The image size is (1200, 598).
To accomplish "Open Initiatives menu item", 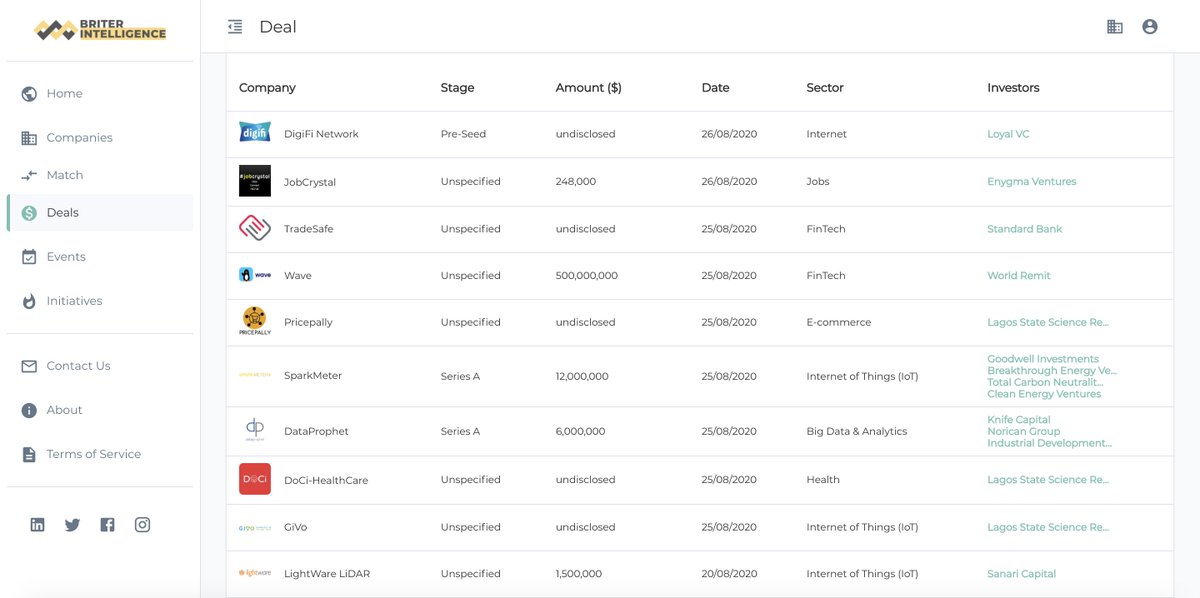I will pyautogui.click(x=75, y=301).
